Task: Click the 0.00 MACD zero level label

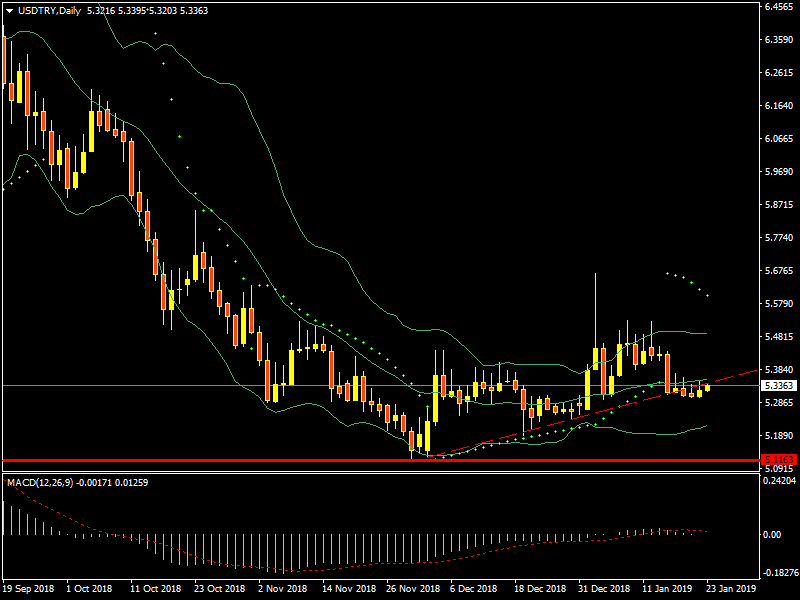Action: 773,534
